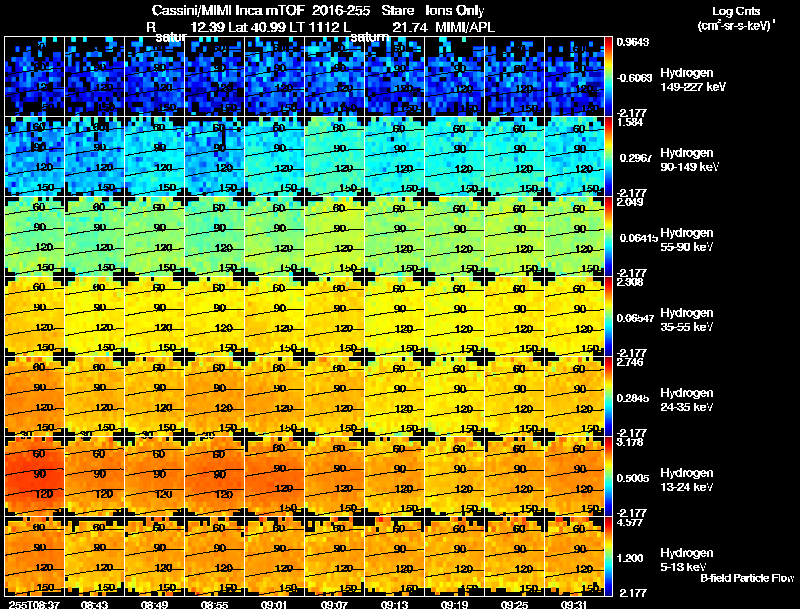Click the '09:13' time label

(x=394, y=604)
